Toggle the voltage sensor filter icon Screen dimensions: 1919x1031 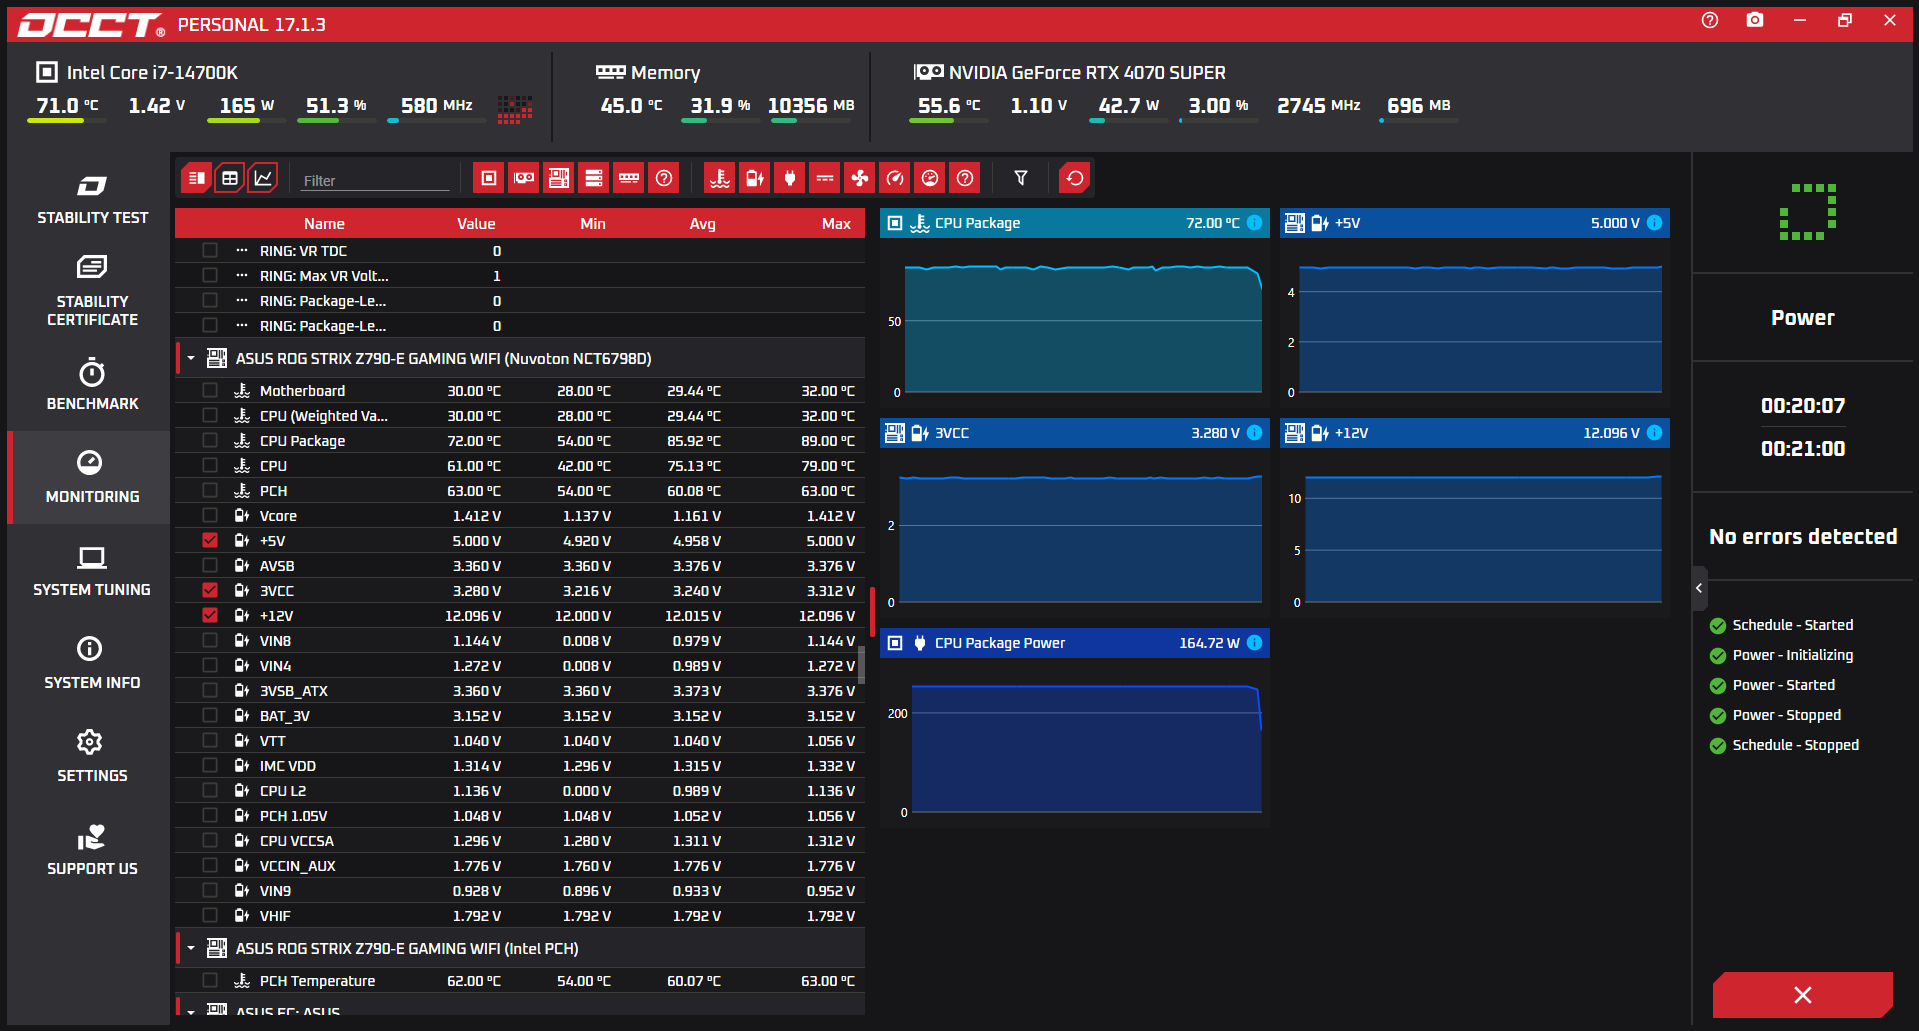click(755, 178)
